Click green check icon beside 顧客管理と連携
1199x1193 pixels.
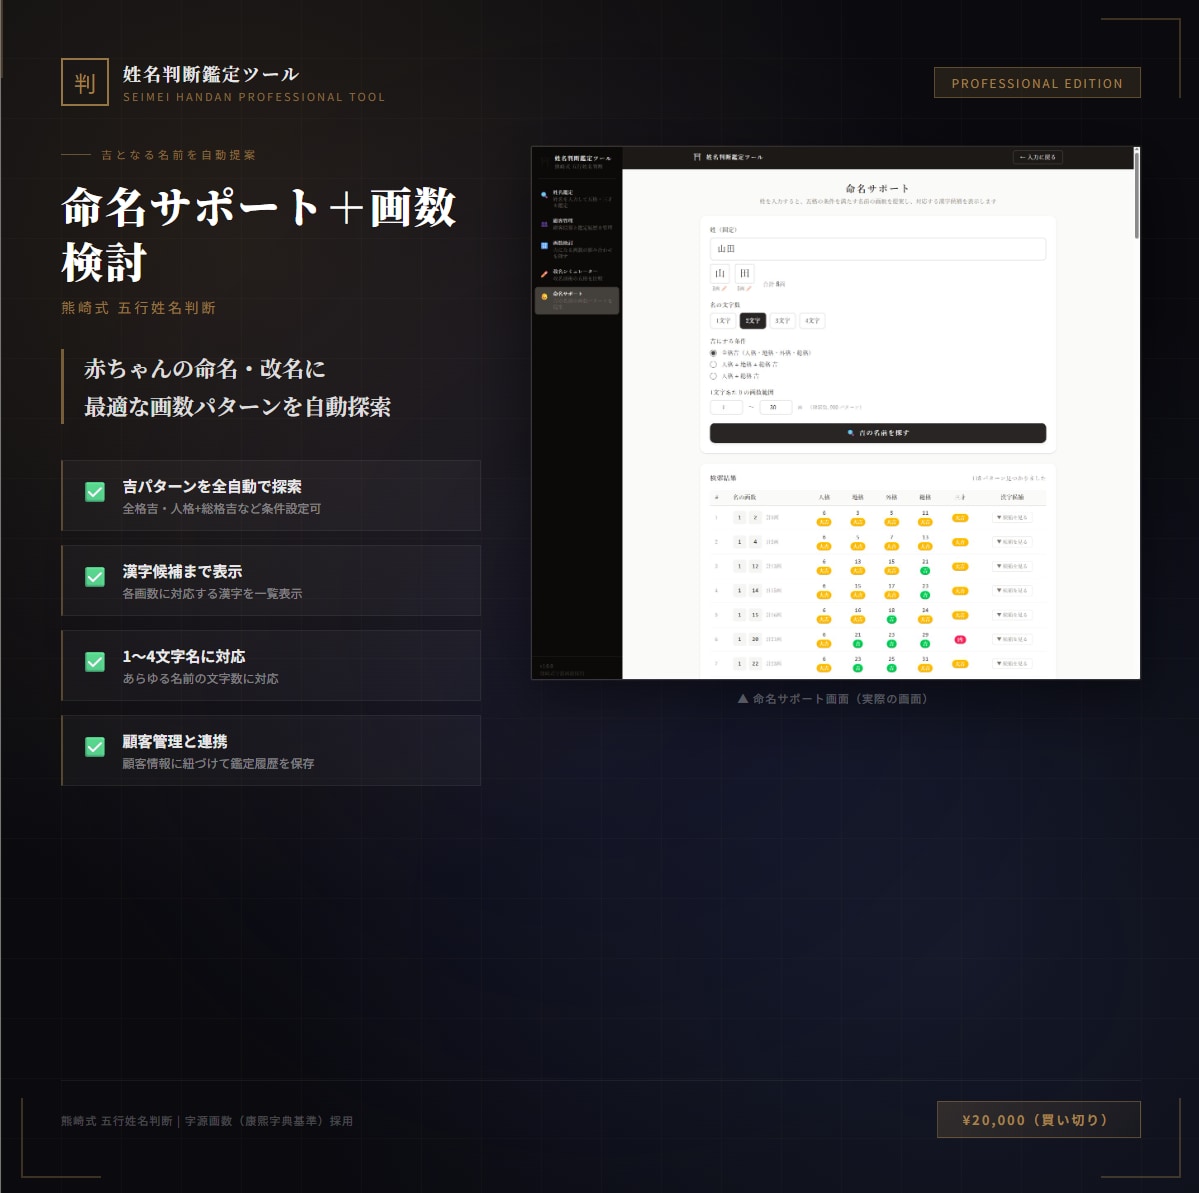(95, 746)
